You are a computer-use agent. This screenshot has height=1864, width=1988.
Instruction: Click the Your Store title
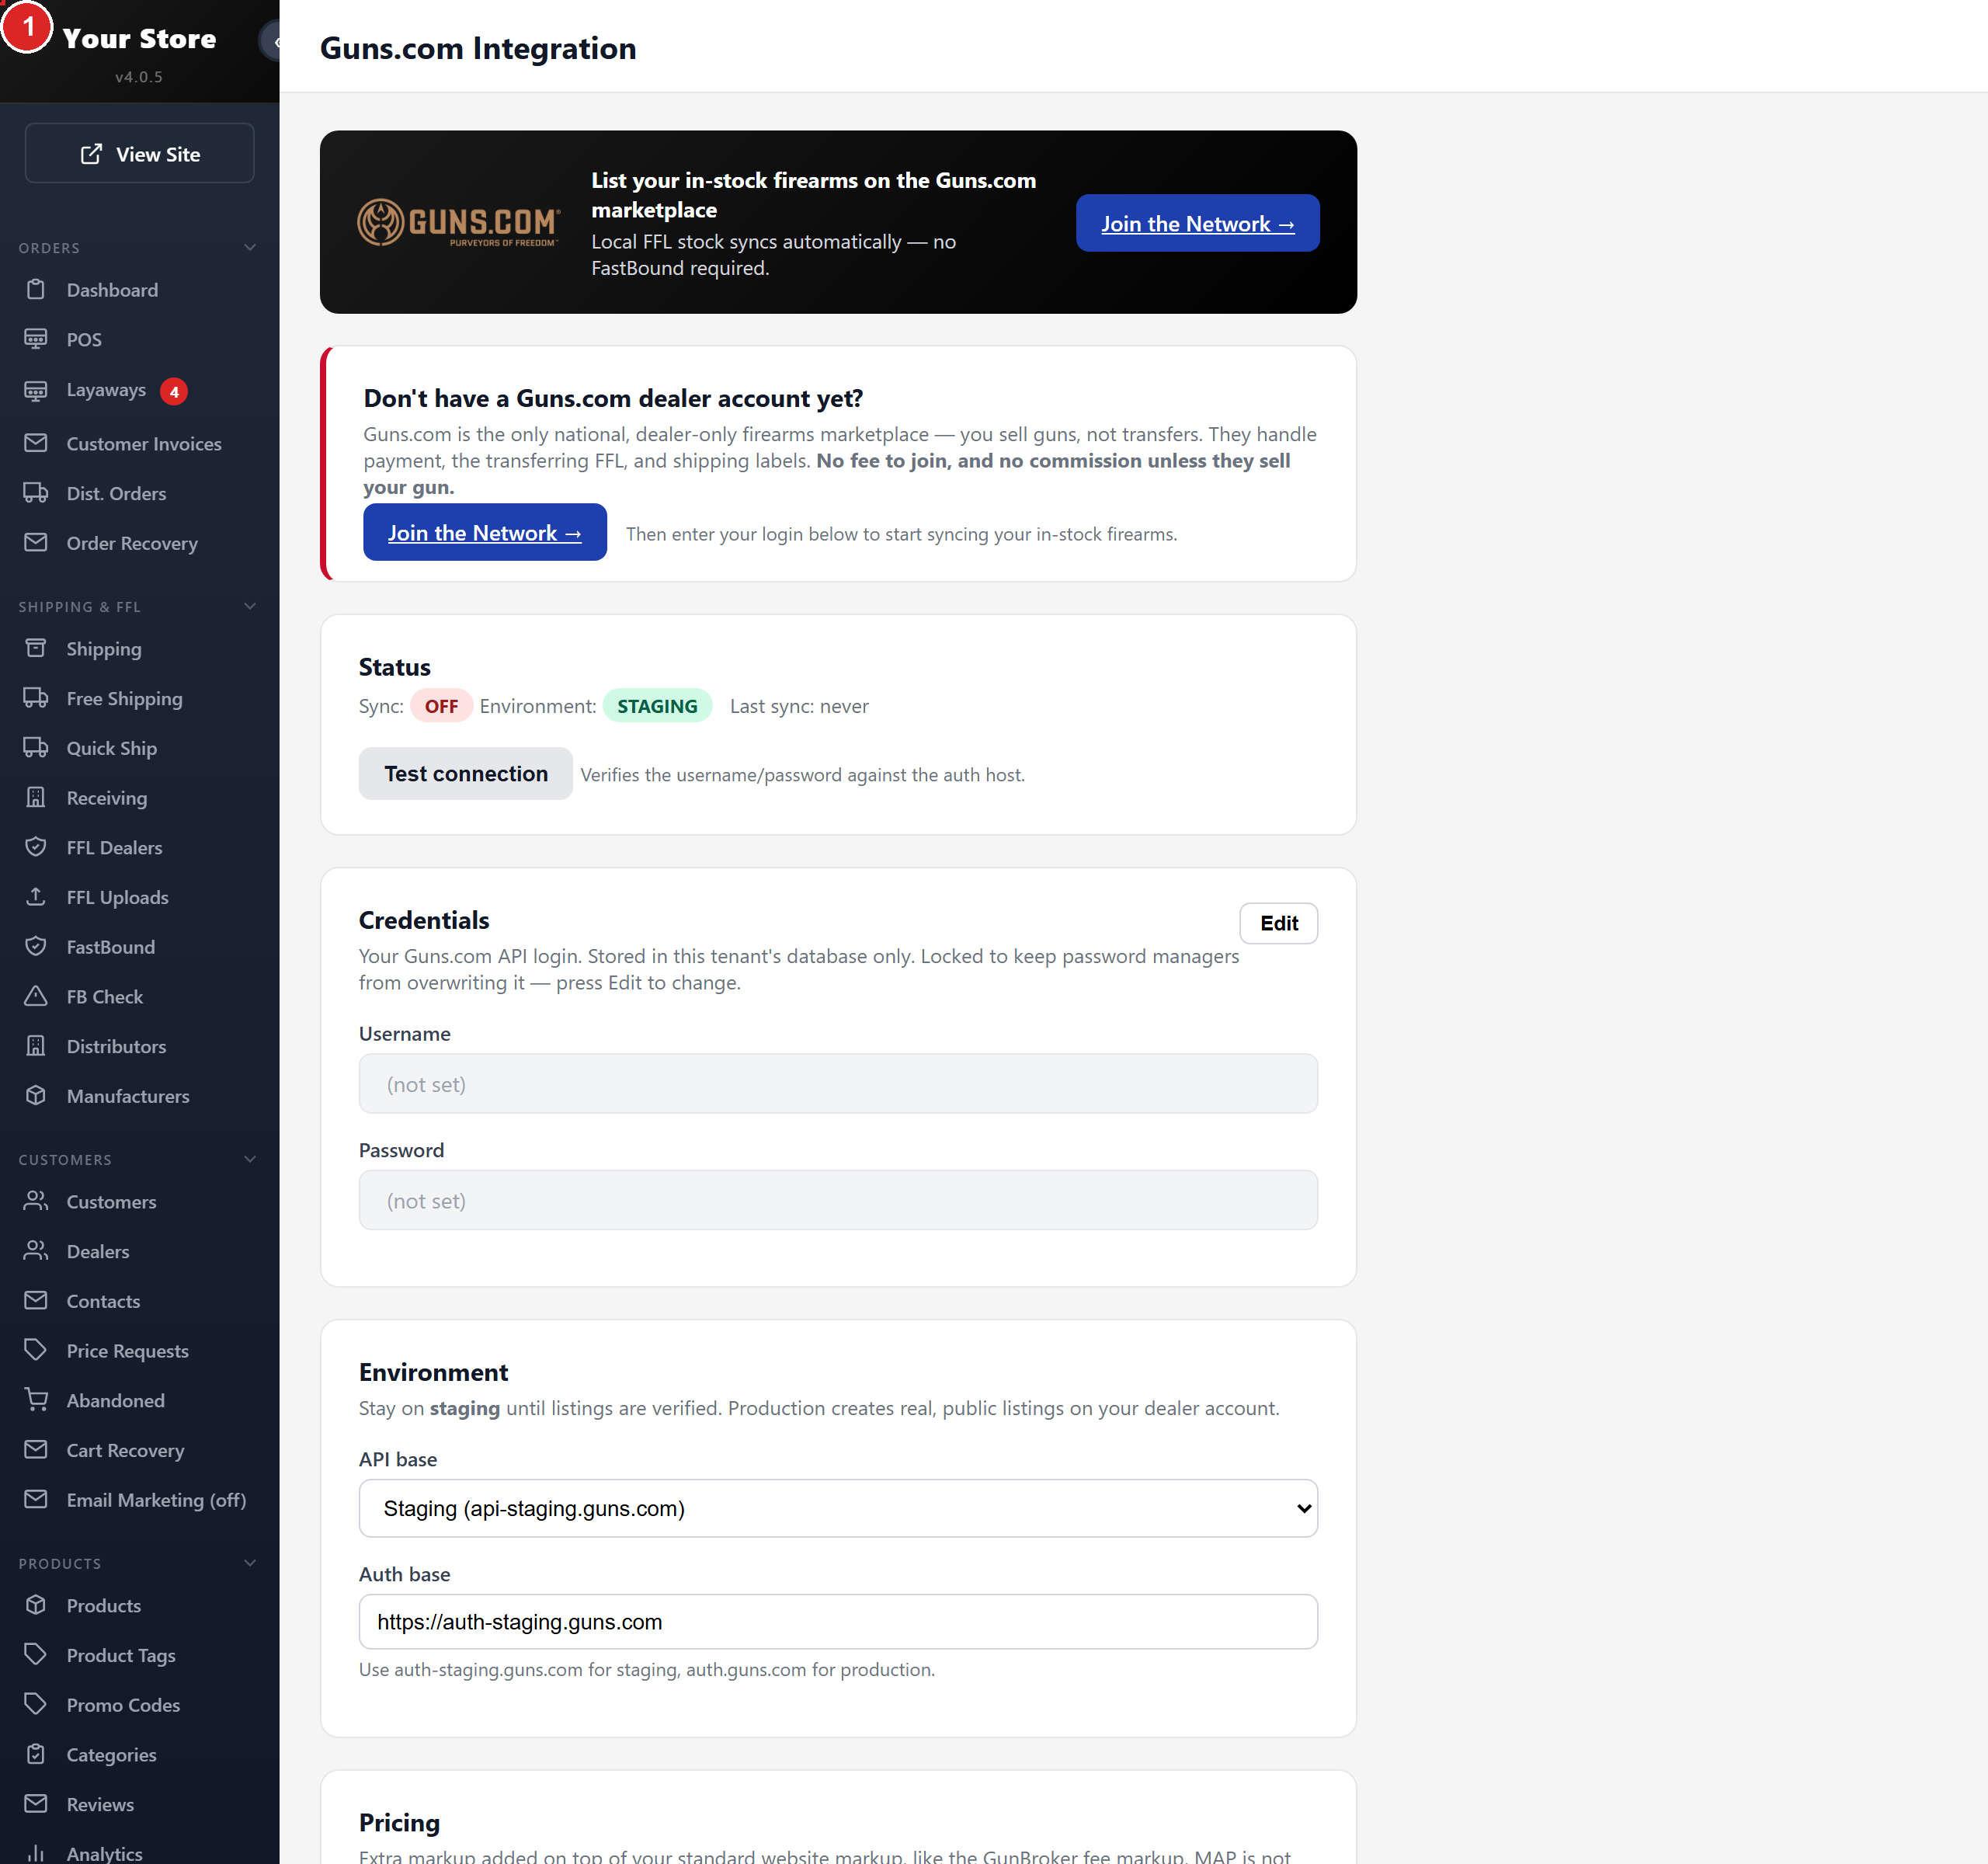(139, 38)
